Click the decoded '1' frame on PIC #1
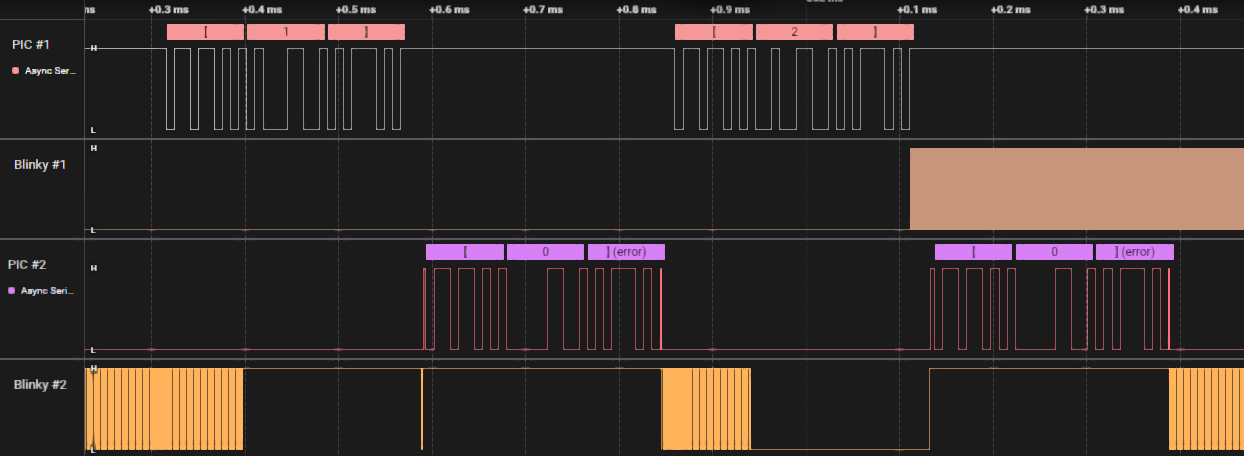 [286, 32]
